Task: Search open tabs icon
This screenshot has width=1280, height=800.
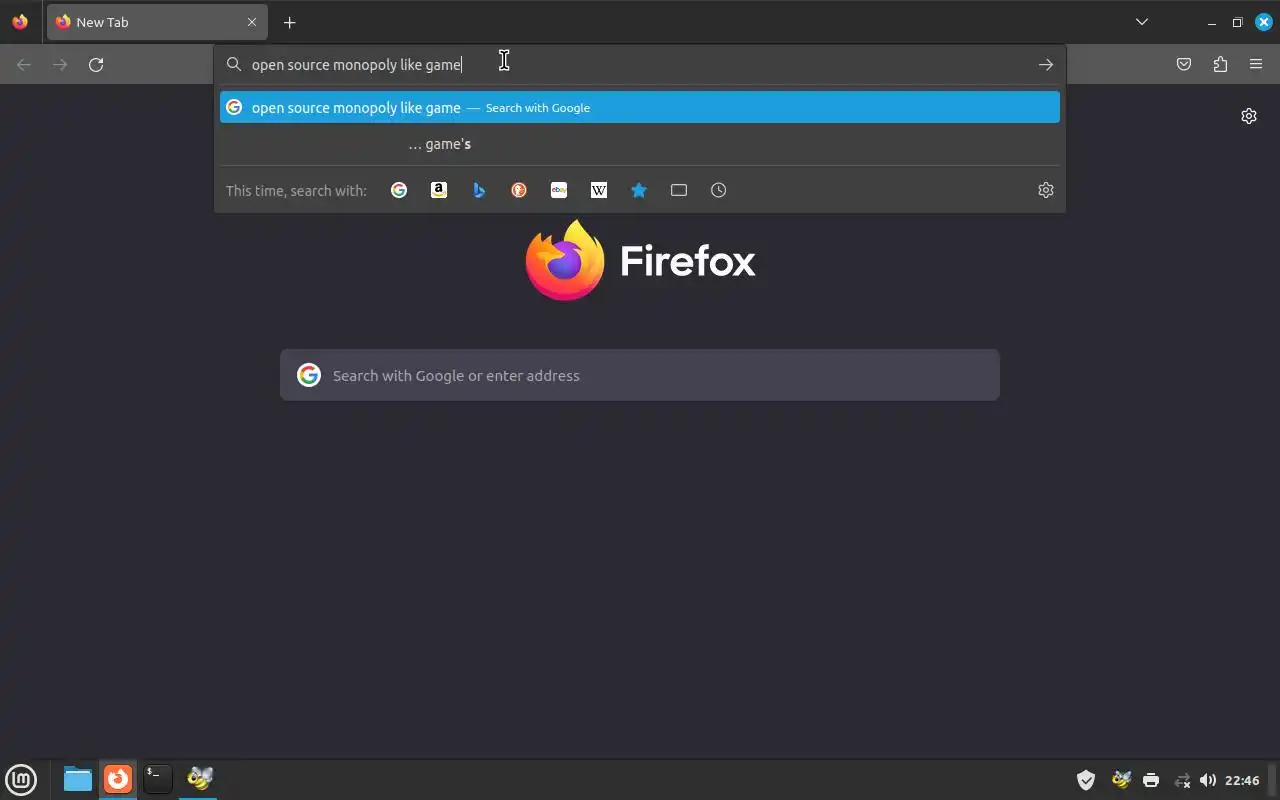Action: 679,190
